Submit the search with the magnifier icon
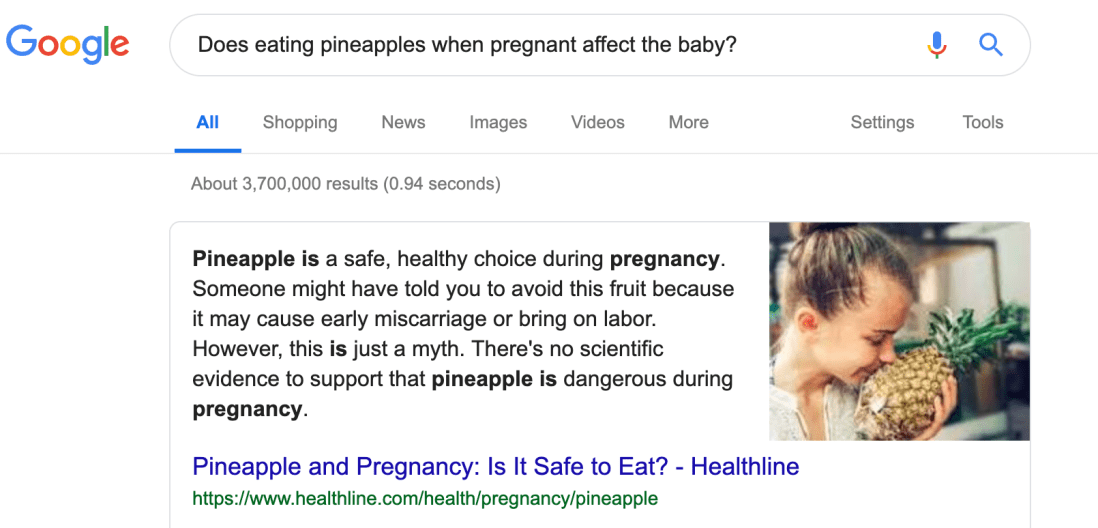 [x=990, y=44]
